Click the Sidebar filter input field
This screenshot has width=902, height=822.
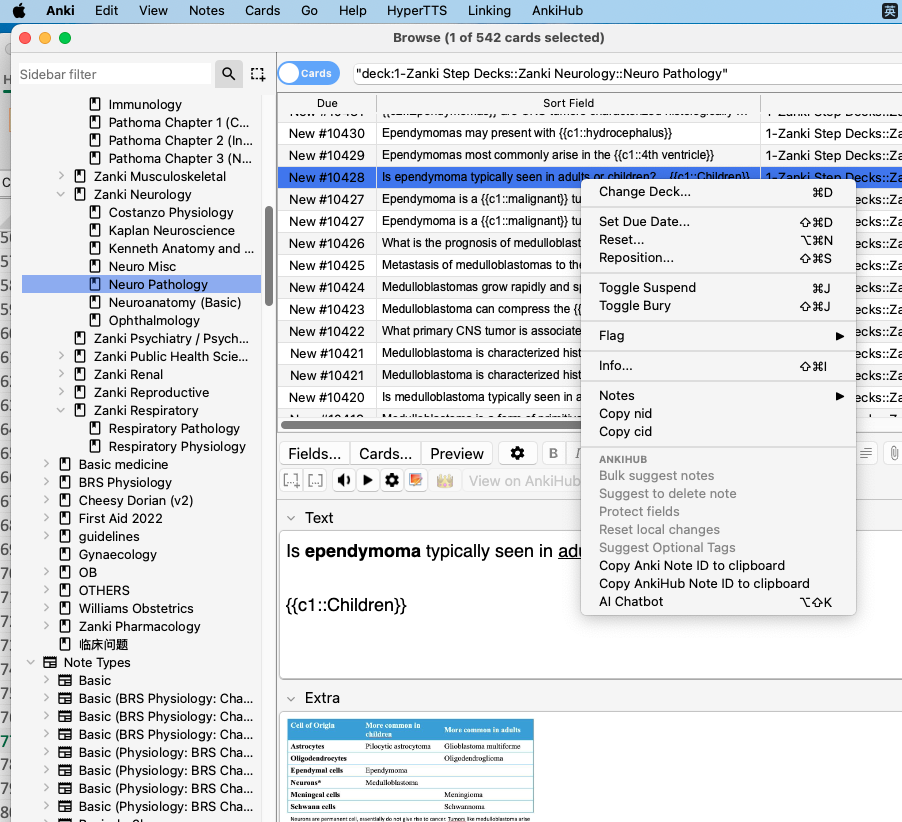point(113,74)
